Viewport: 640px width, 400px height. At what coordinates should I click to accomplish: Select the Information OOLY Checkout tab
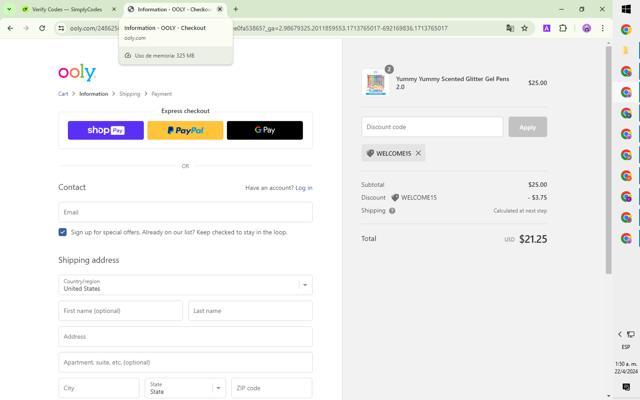[x=174, y=9]
